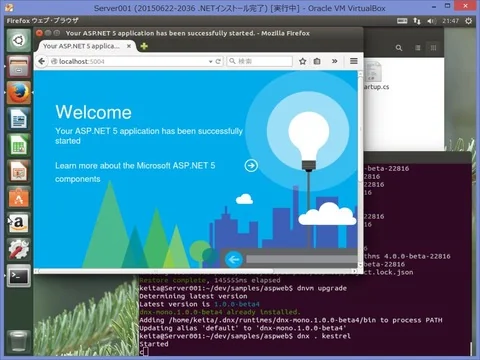Open sound volume indicator menu
Image resolution: width=480 pixels, height=360 pixels.
pyautogui.click(x=432, y=21)
